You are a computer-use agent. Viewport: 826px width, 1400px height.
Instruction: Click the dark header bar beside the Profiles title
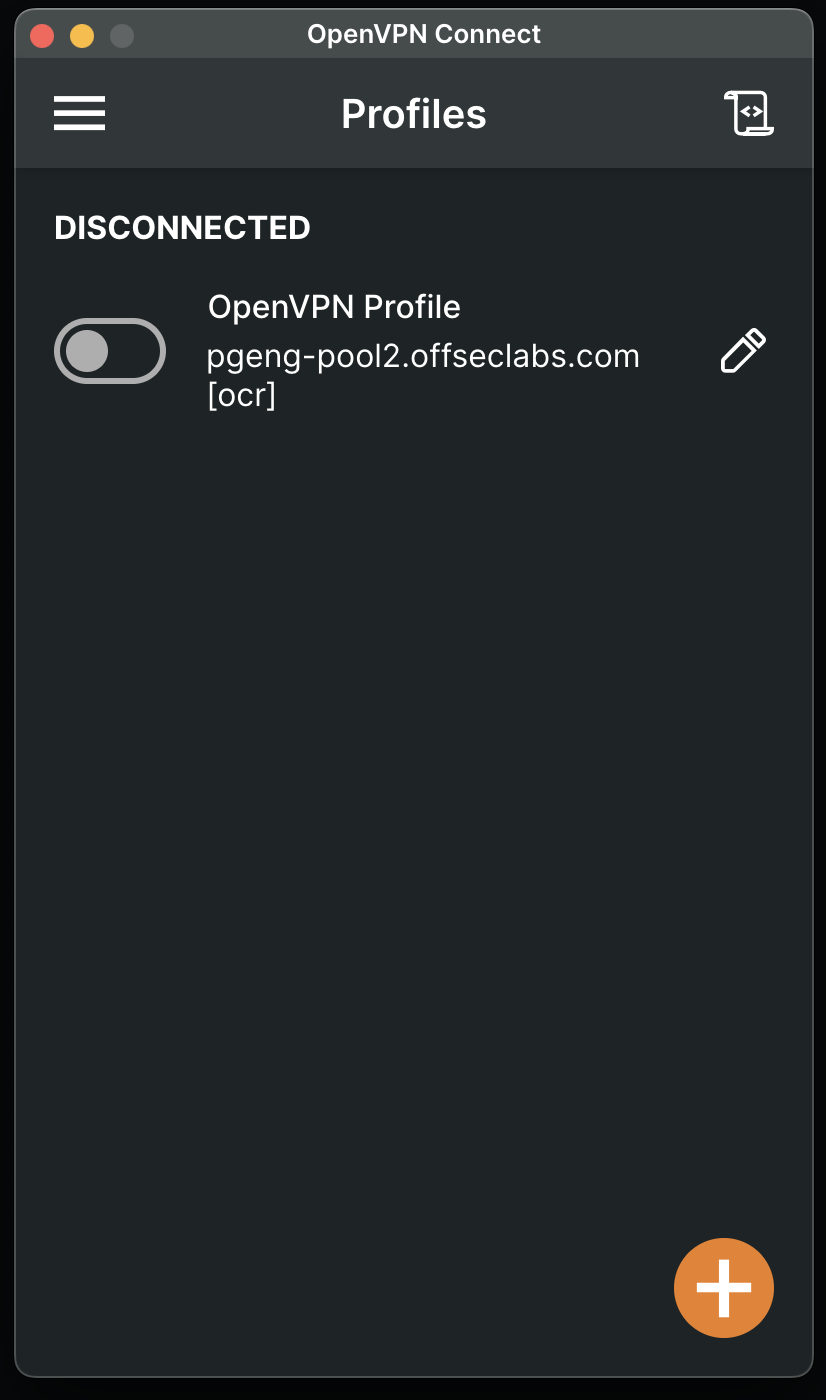pos(600,113)
